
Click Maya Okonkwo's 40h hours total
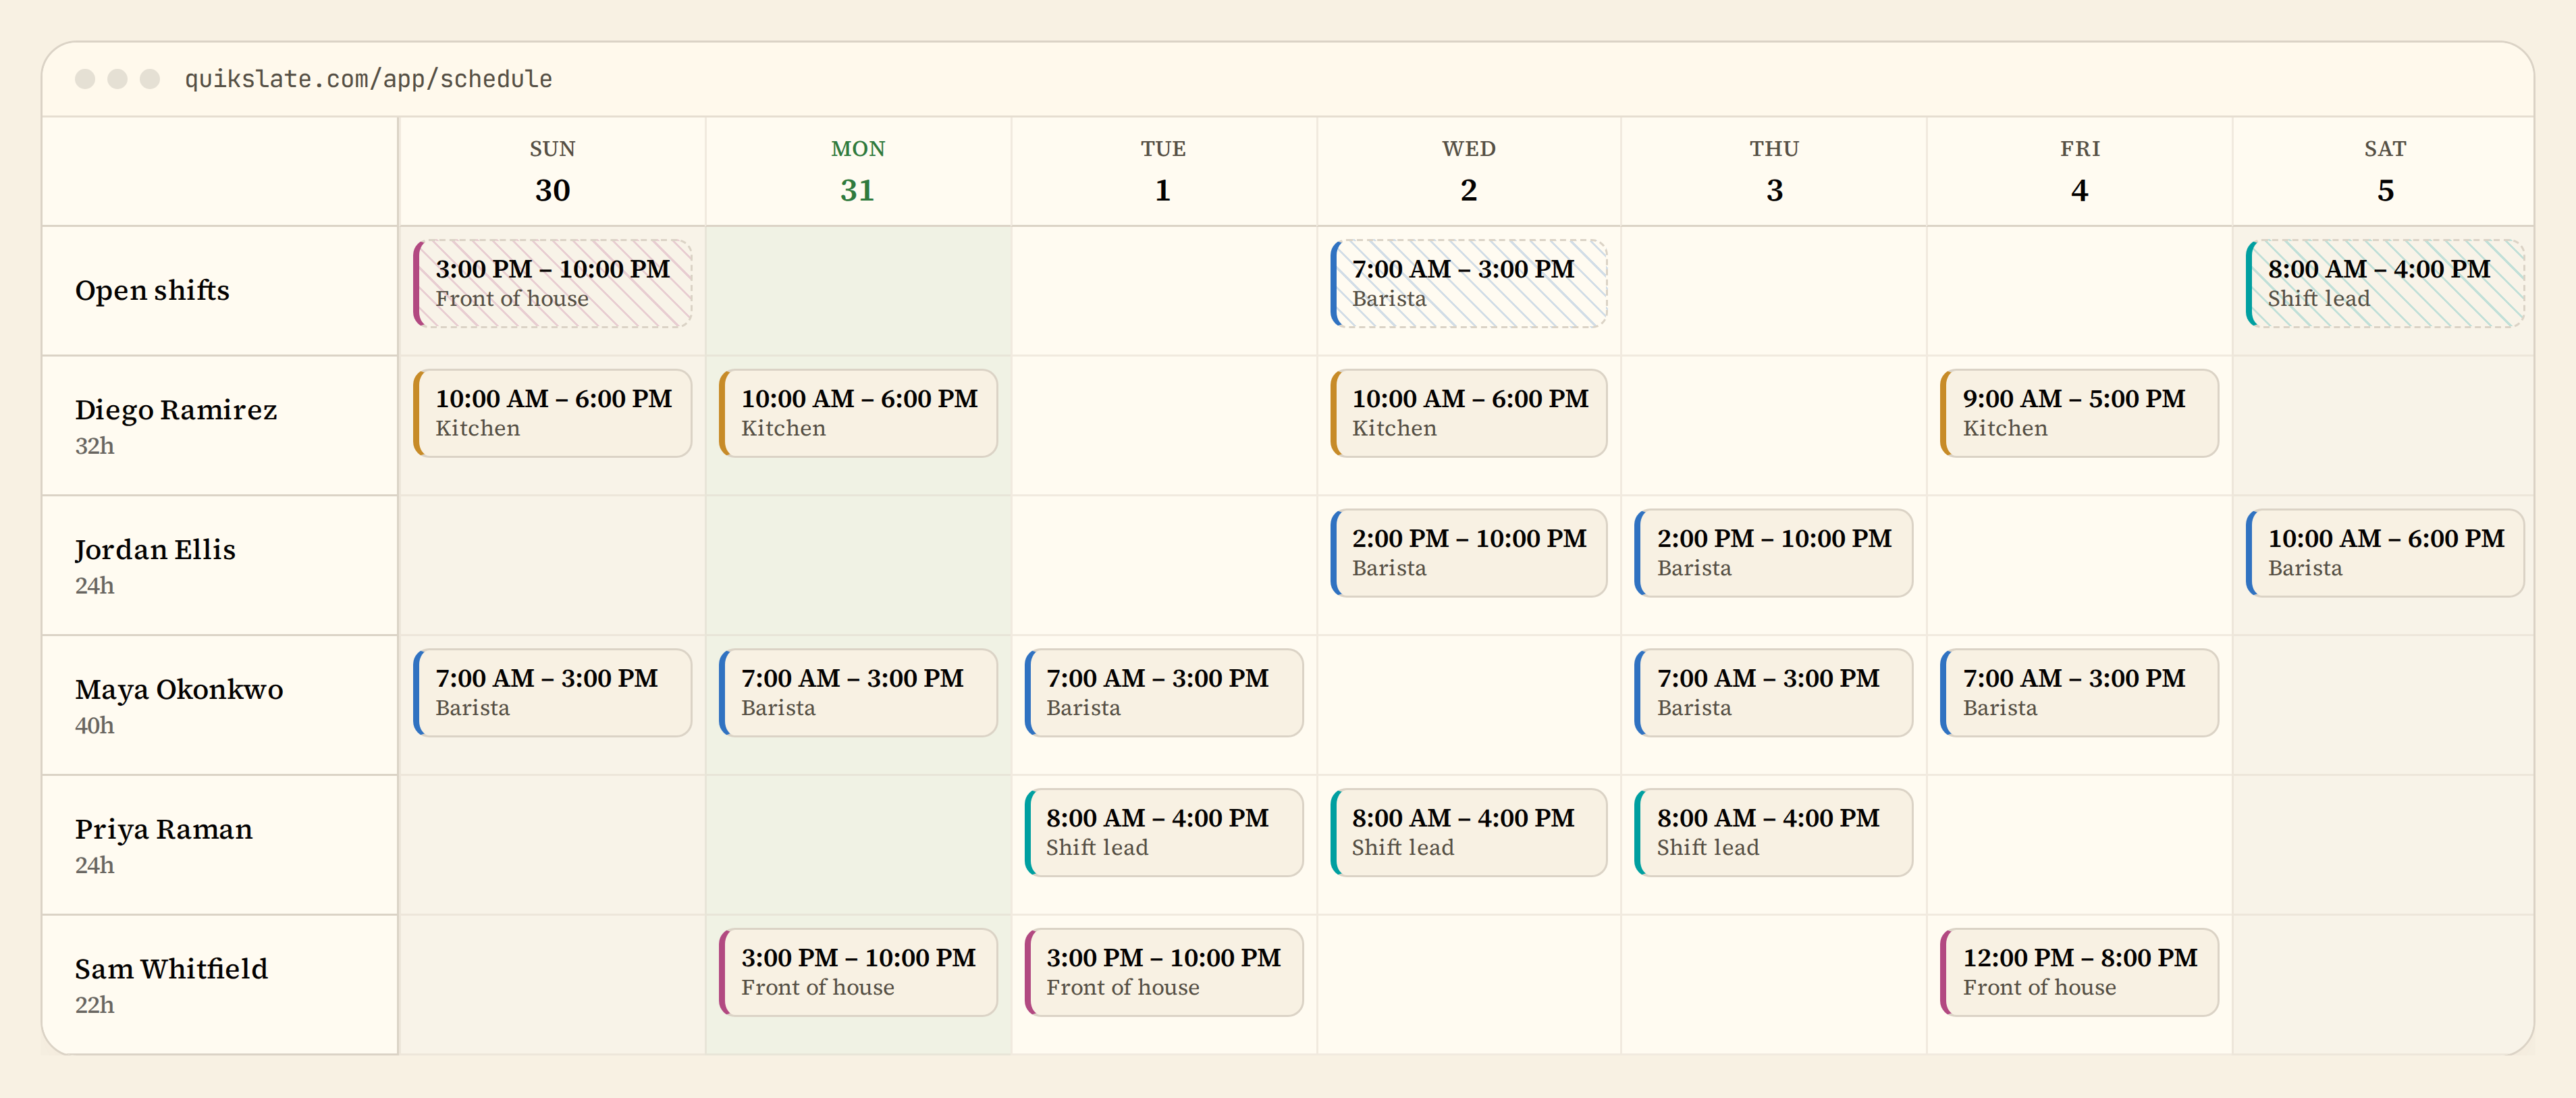(x=95, y=726)
